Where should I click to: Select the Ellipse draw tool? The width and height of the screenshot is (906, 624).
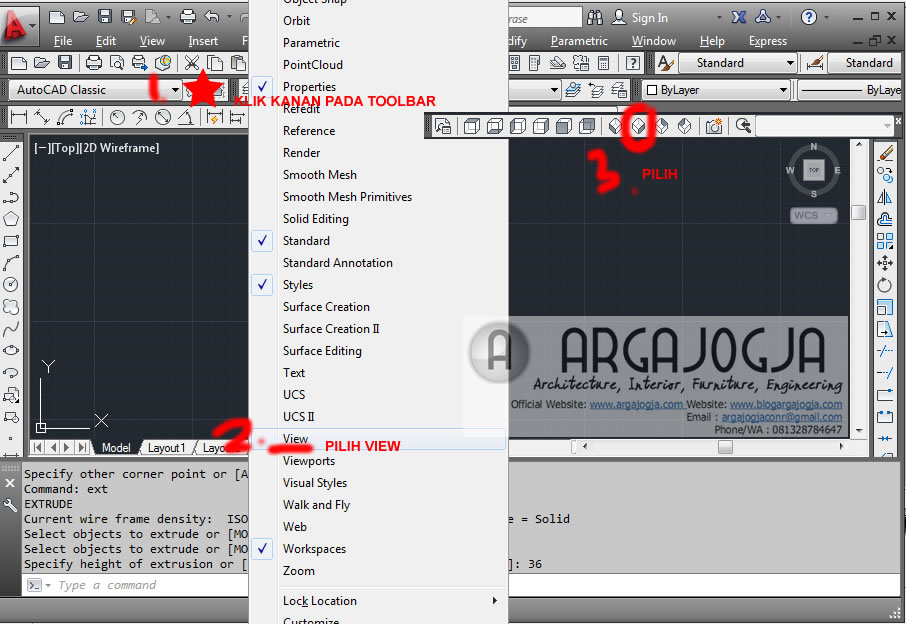coord(11,350)
